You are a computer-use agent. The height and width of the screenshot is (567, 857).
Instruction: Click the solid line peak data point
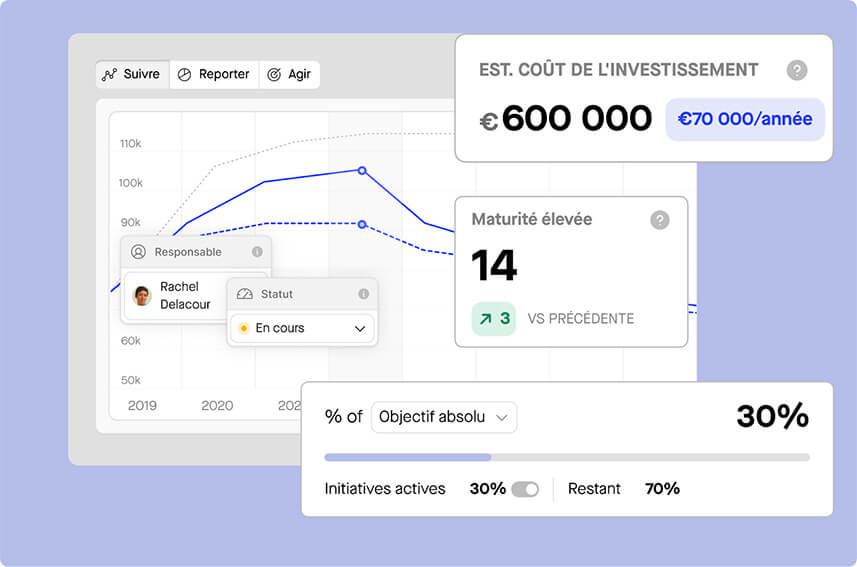tap(362, 170)
